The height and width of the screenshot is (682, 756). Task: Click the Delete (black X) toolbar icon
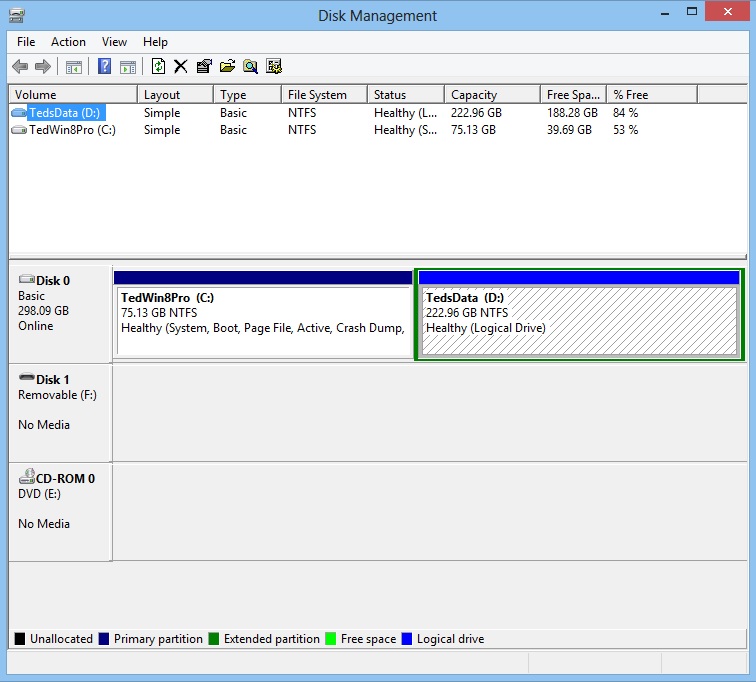point(181,67)
